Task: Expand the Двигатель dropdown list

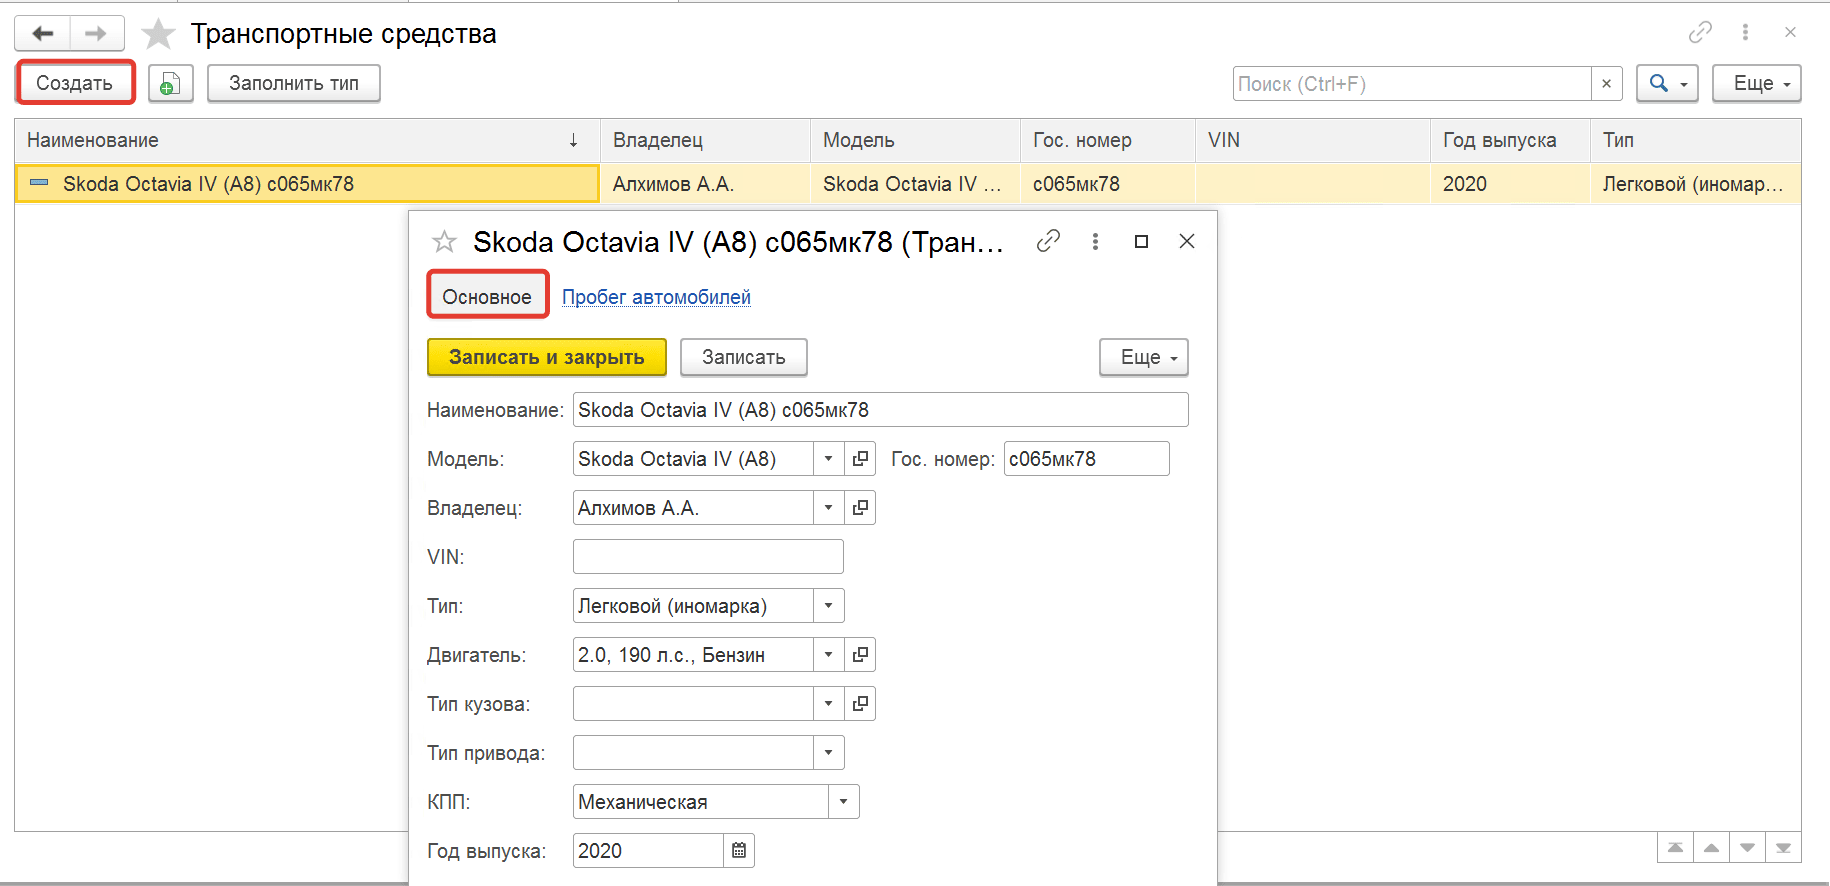Action: click(x=828, y=655)
